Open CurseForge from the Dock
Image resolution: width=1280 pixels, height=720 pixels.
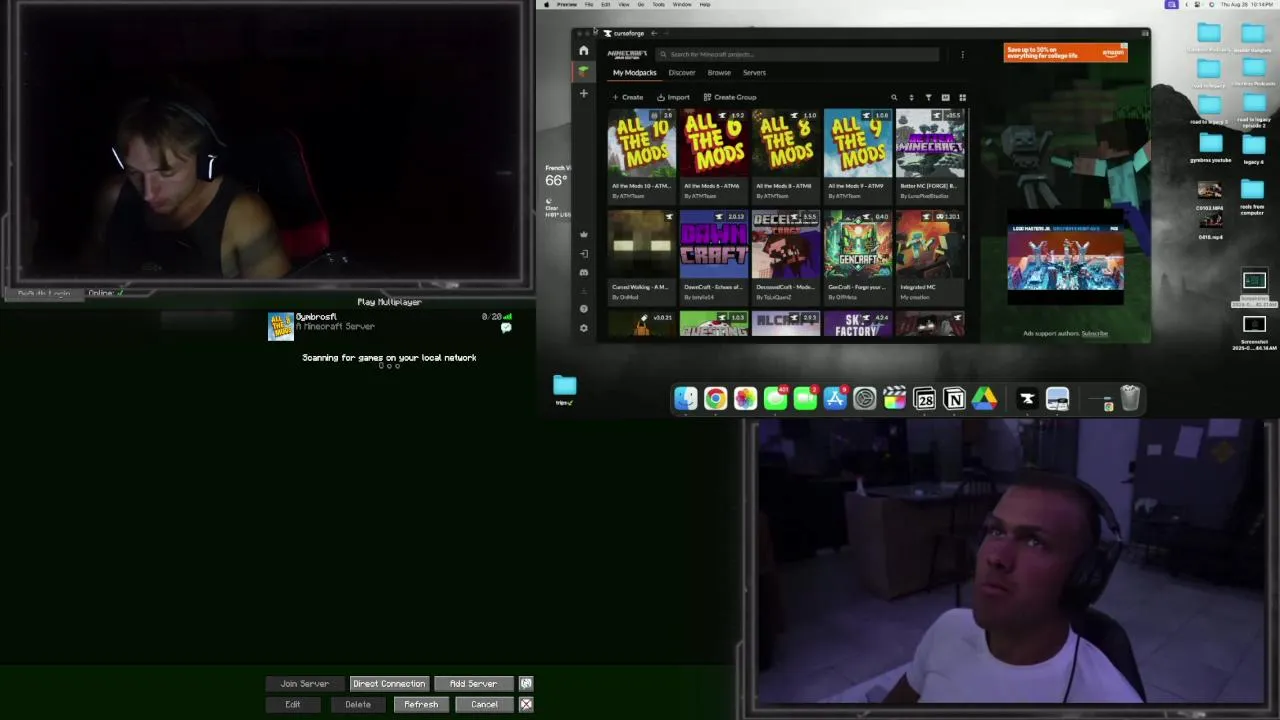click(x=1027, y=399)
